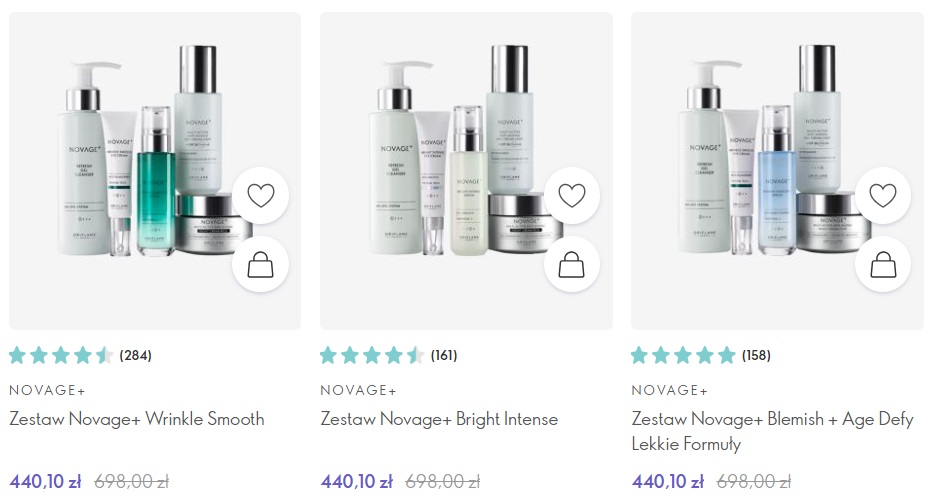Open Zestaw Novage+ Wrinkle Smooth link
Image resolution: width=937 pixels, height=501 pixels.
click(137, 418)
